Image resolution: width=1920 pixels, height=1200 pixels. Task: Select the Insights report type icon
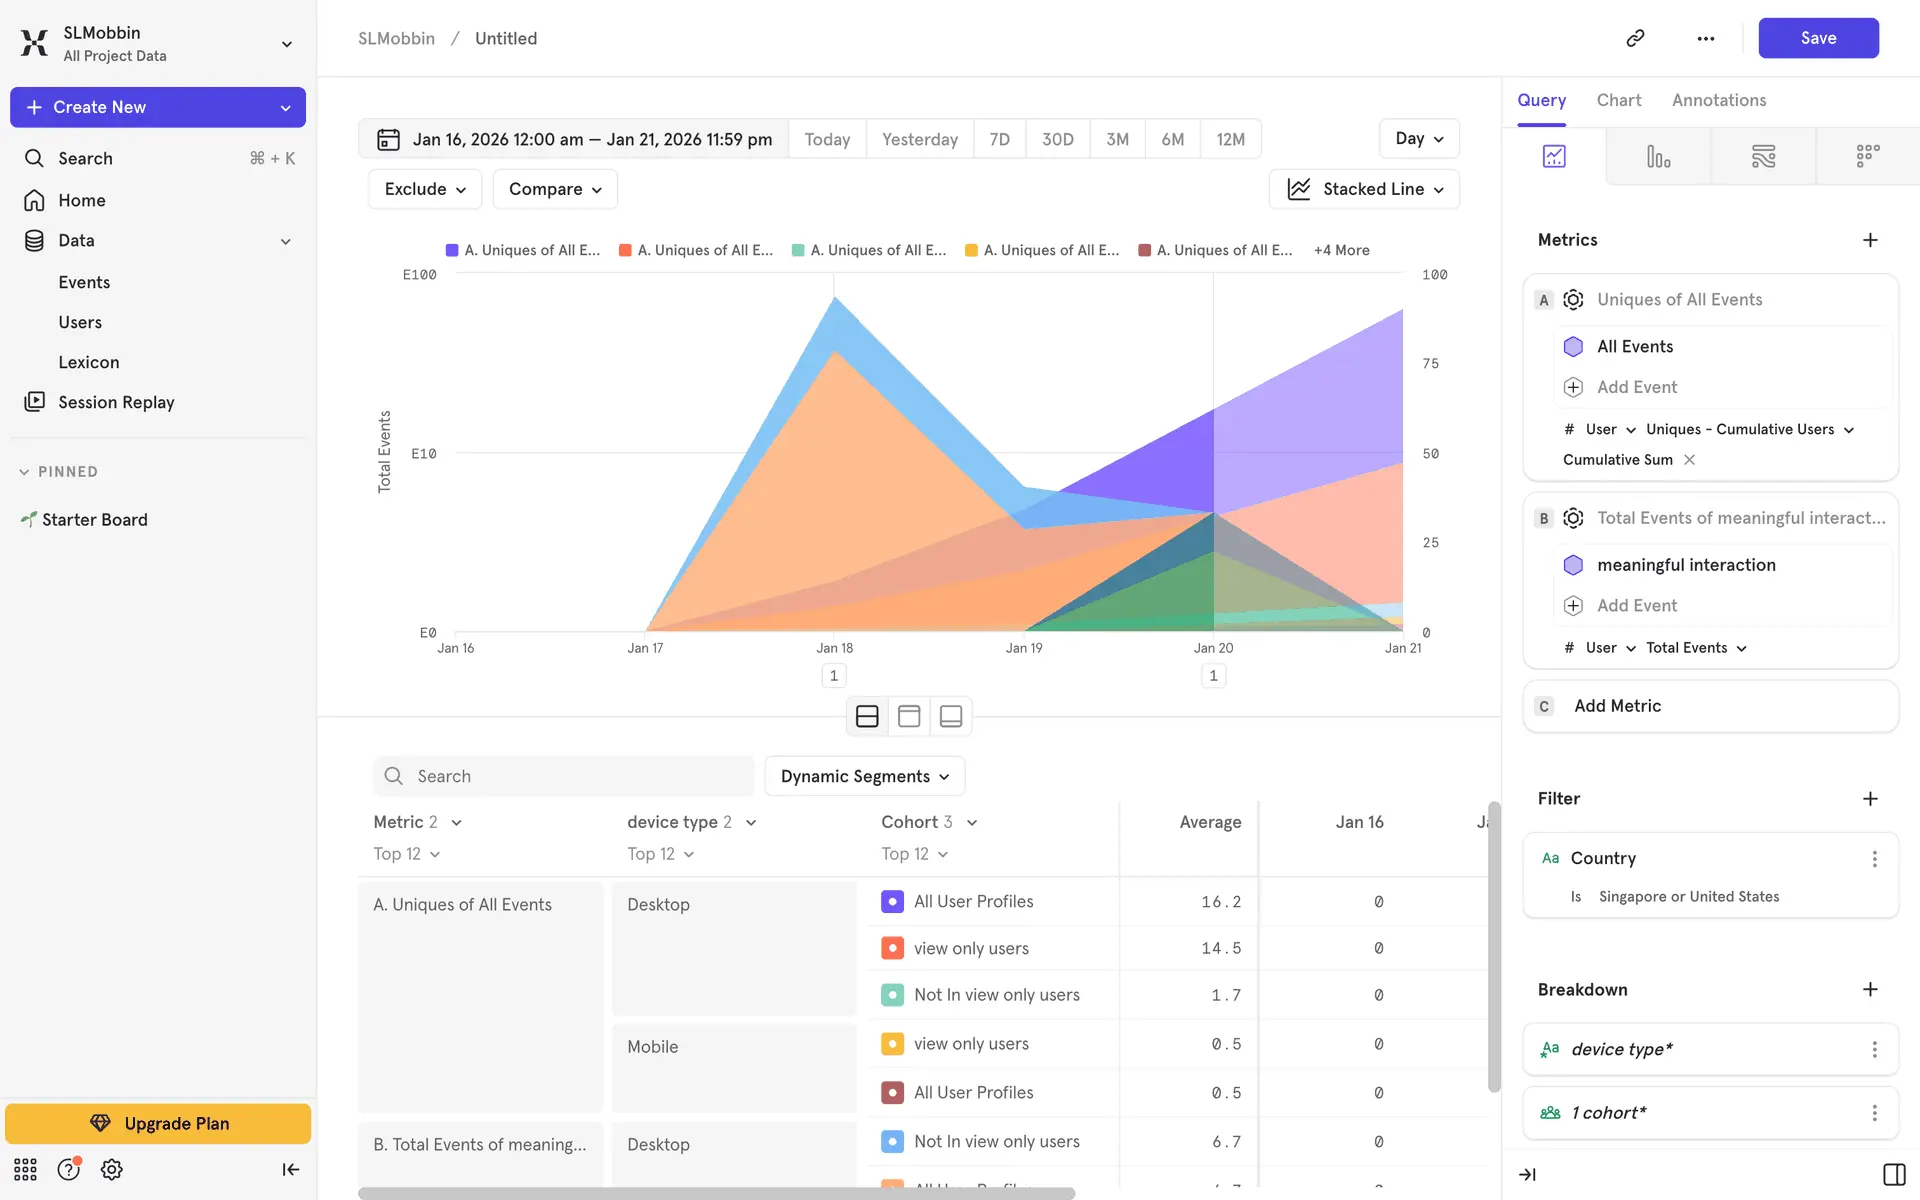[1554, 156]
